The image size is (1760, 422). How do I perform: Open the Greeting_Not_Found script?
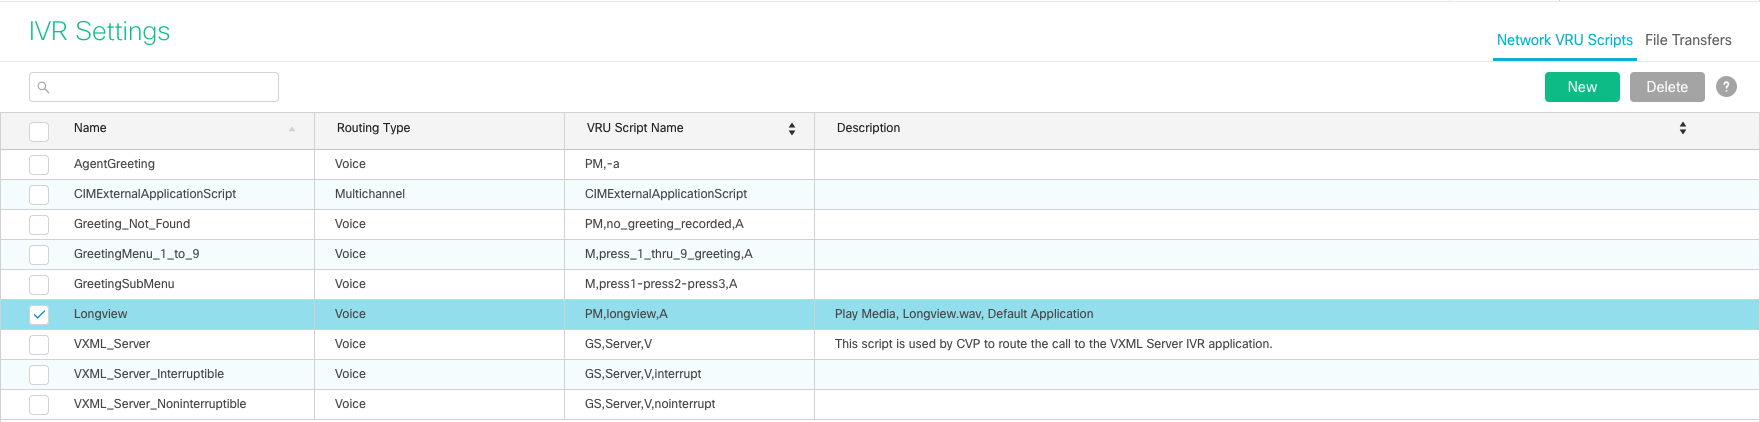(x=132, y=224)
